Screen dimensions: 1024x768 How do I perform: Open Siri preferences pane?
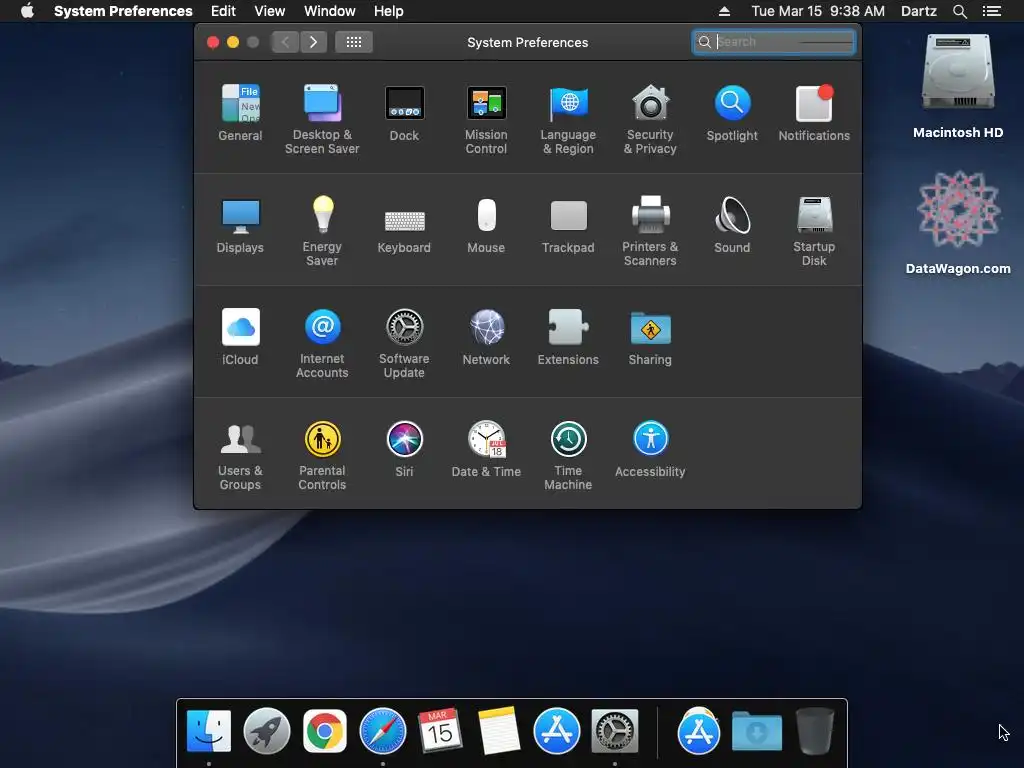[404, 449]
